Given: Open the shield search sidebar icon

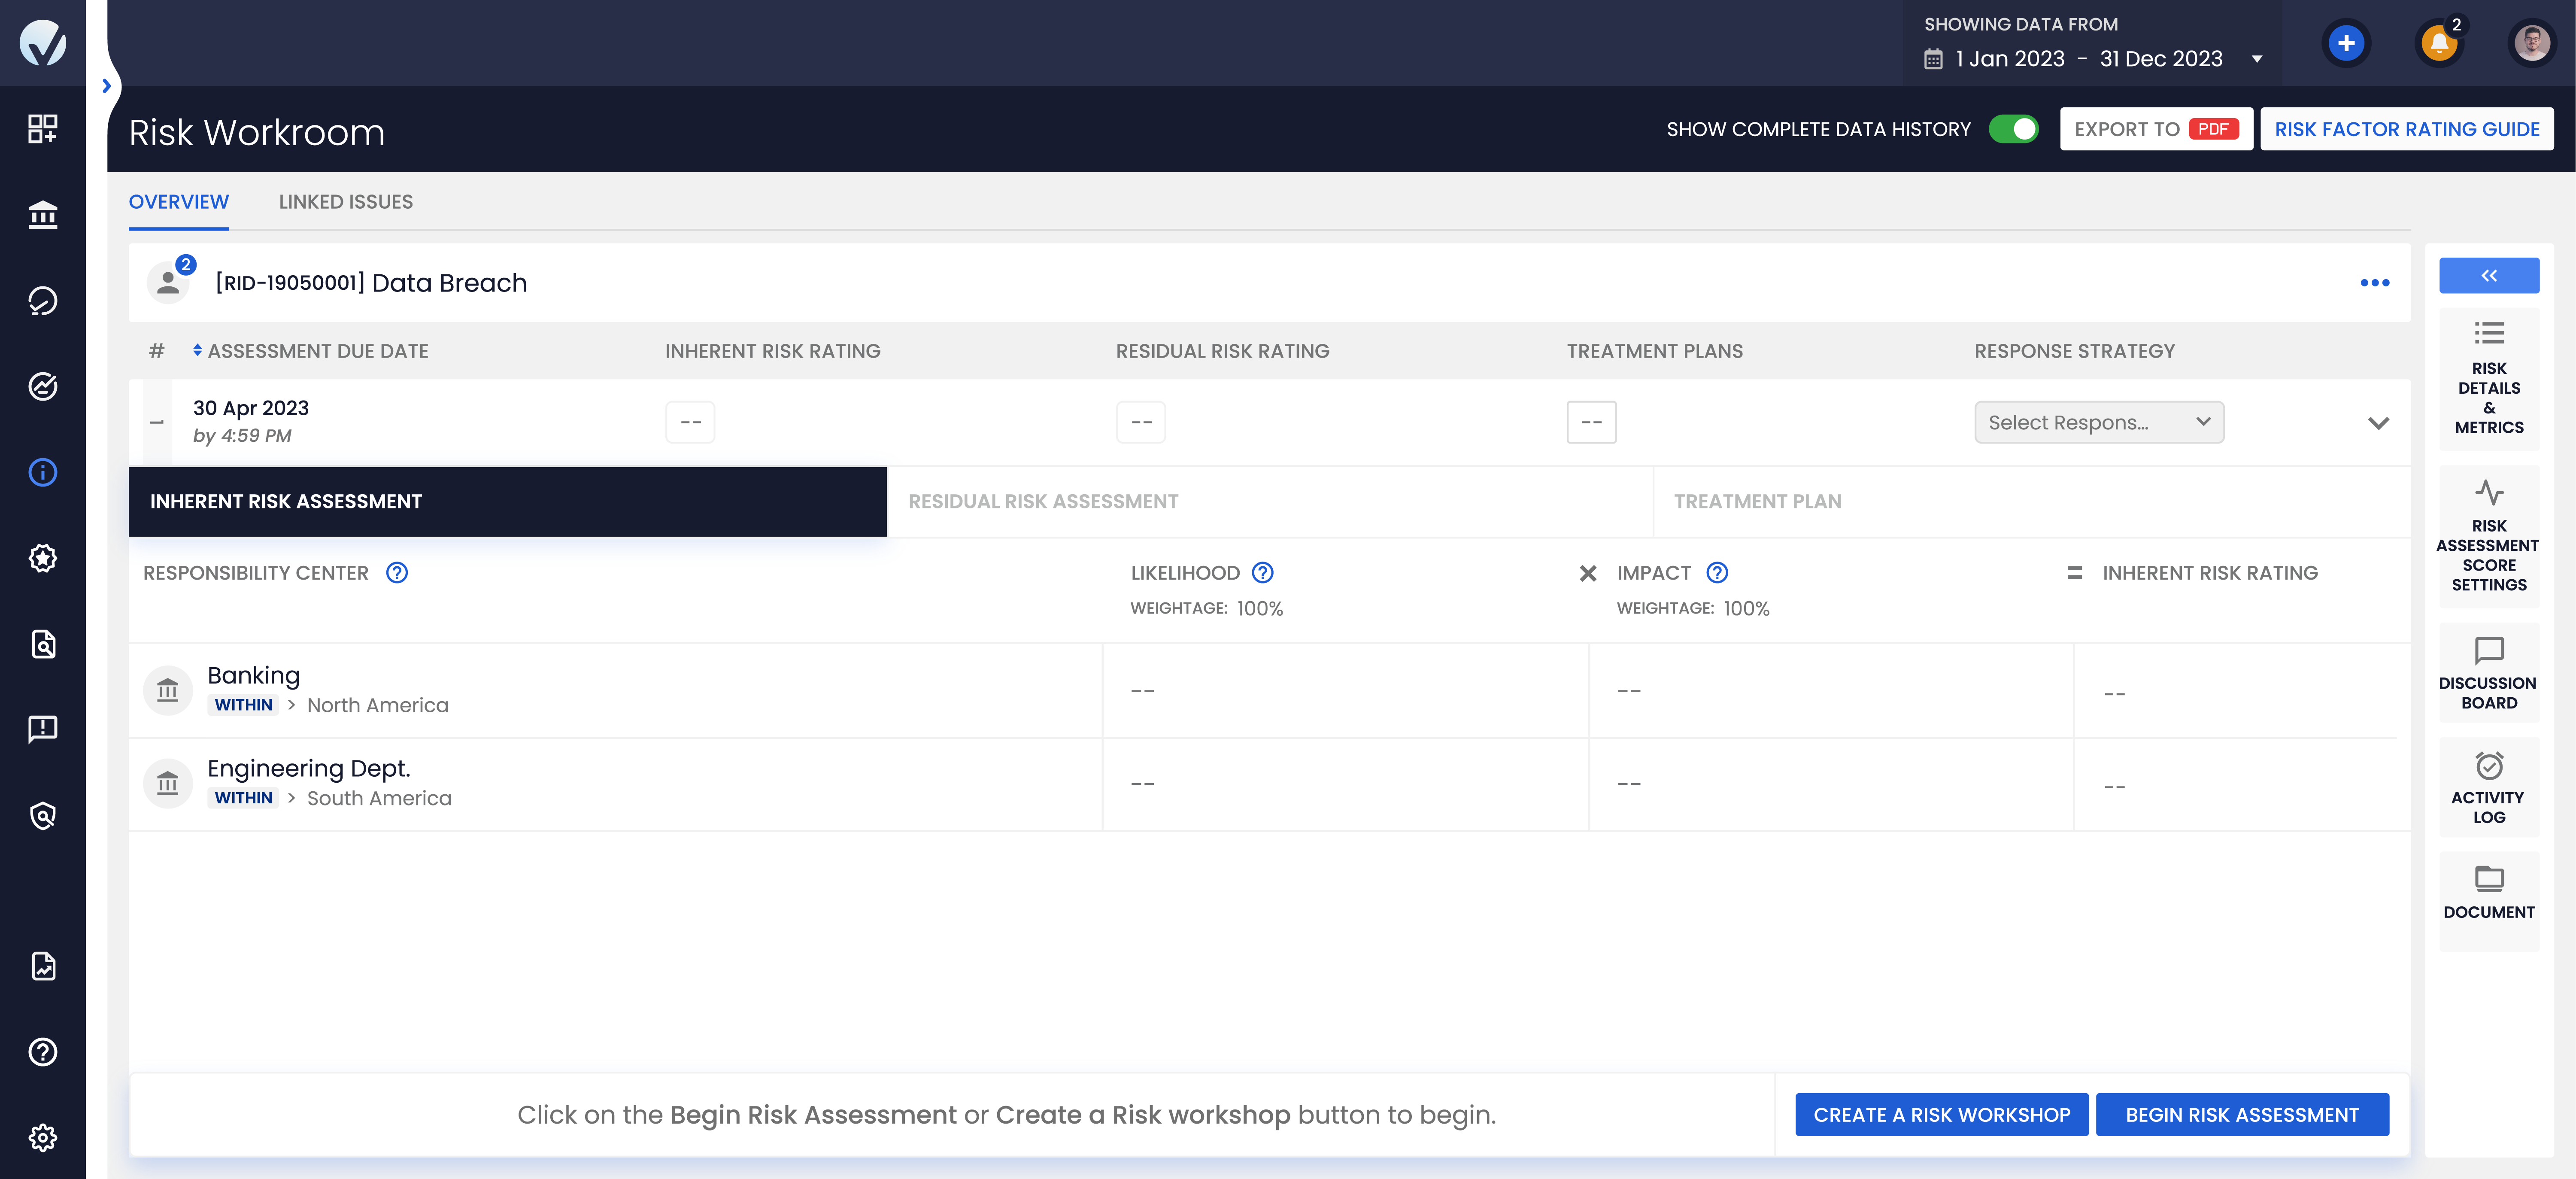Looking at the screenshot, I should point(43,816).
